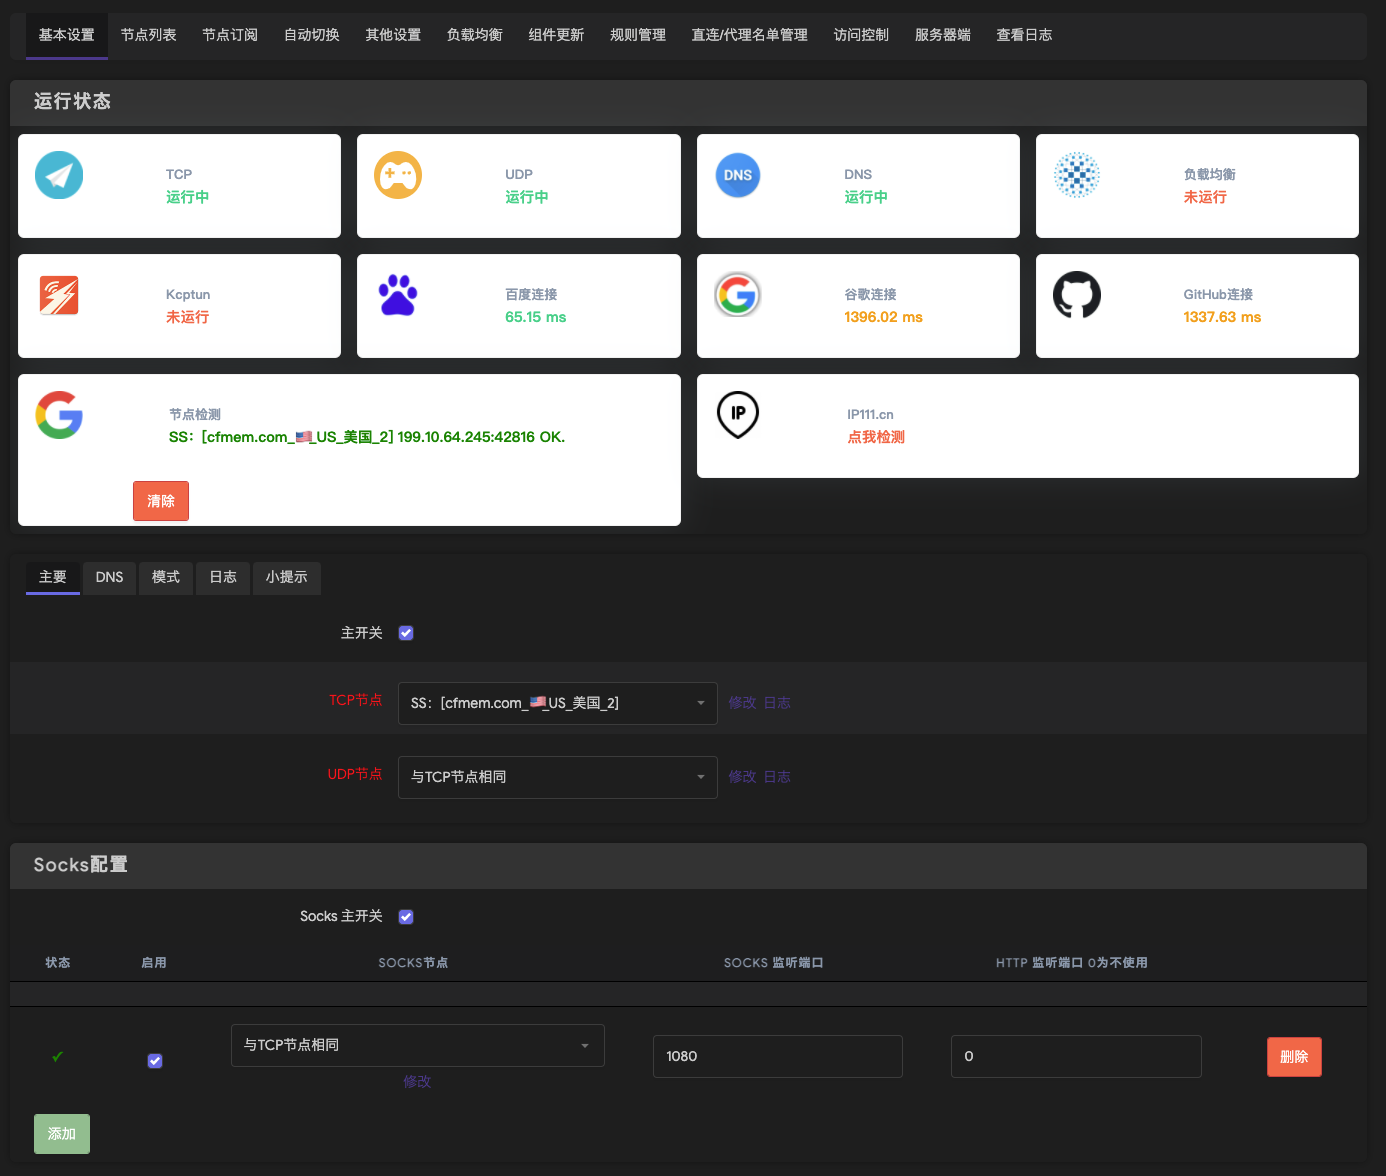This screenshot has height=1176, width=1386.
Task: Click the GitHub connection icon
Action: 1077,295
